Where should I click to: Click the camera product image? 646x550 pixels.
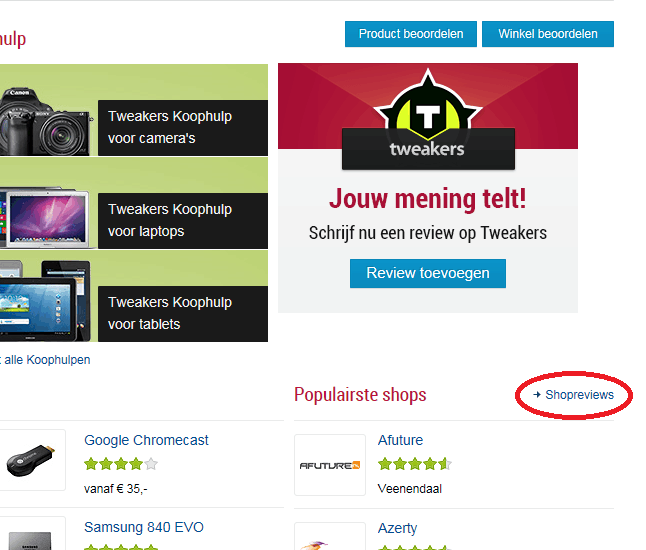(x=45, y=122)
